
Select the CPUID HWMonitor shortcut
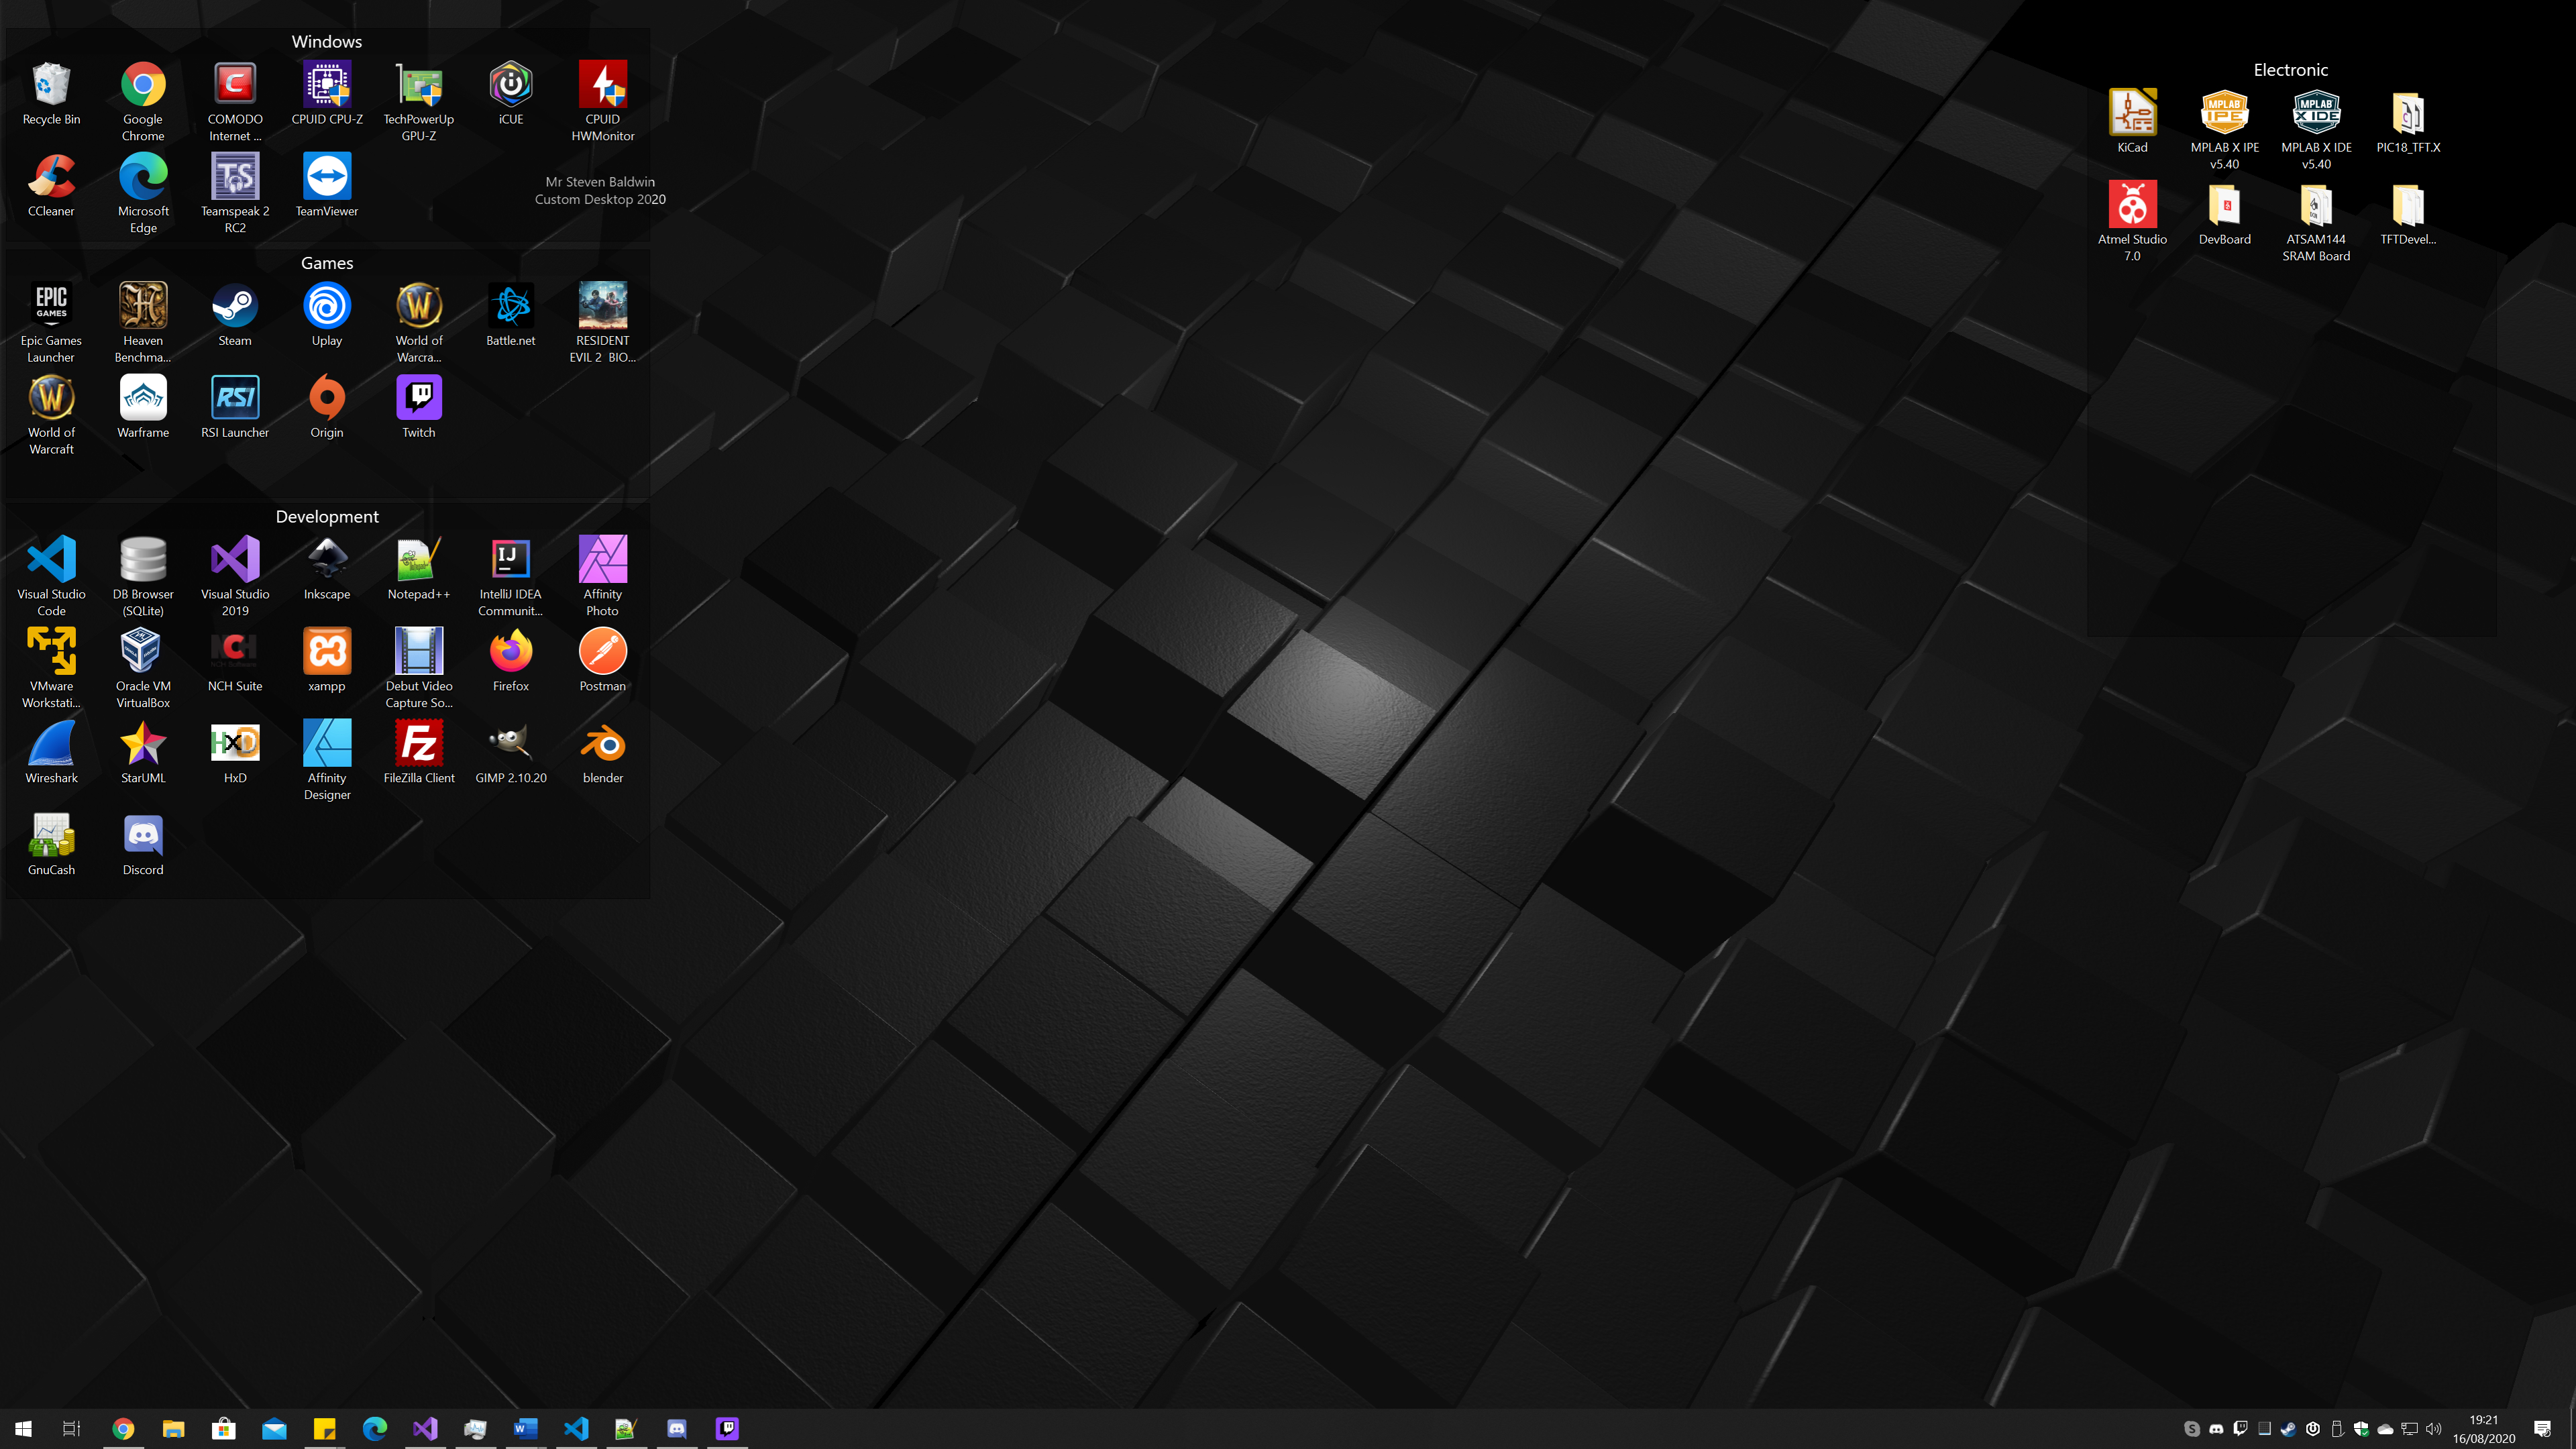602,85
